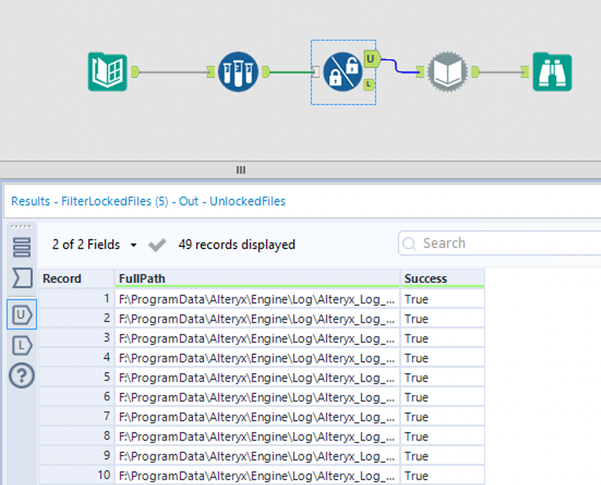The height and width of the screenshot is (485, 601).
Task: Show U unlocked output in Results sidebar
Action: tap(22, 315)
